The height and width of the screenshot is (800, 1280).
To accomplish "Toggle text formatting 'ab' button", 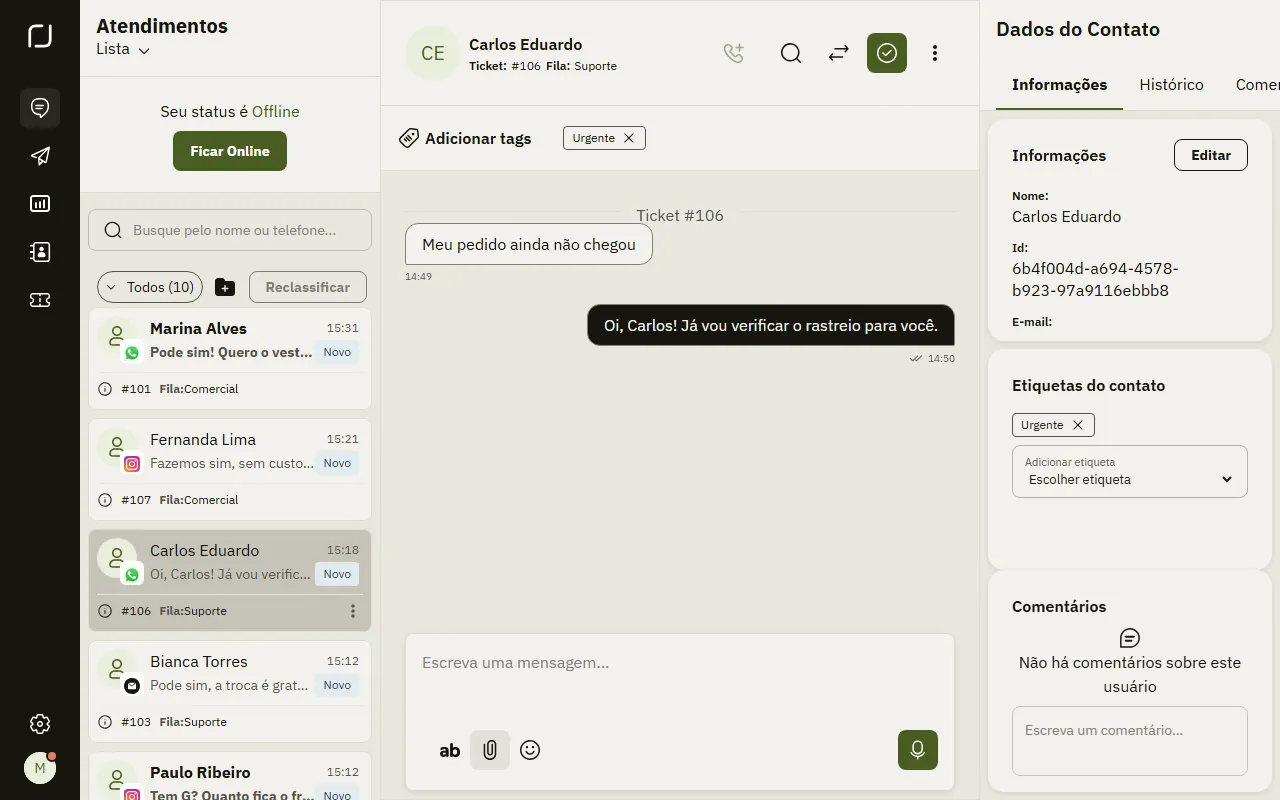I will pos(450,750).
